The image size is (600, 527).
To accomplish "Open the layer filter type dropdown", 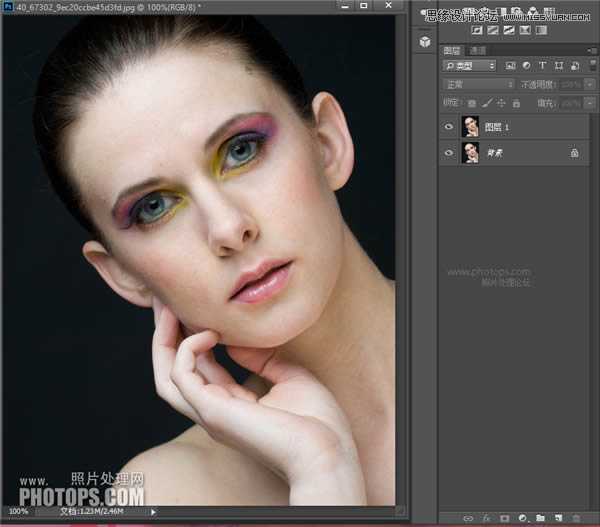I will (470, 66).
